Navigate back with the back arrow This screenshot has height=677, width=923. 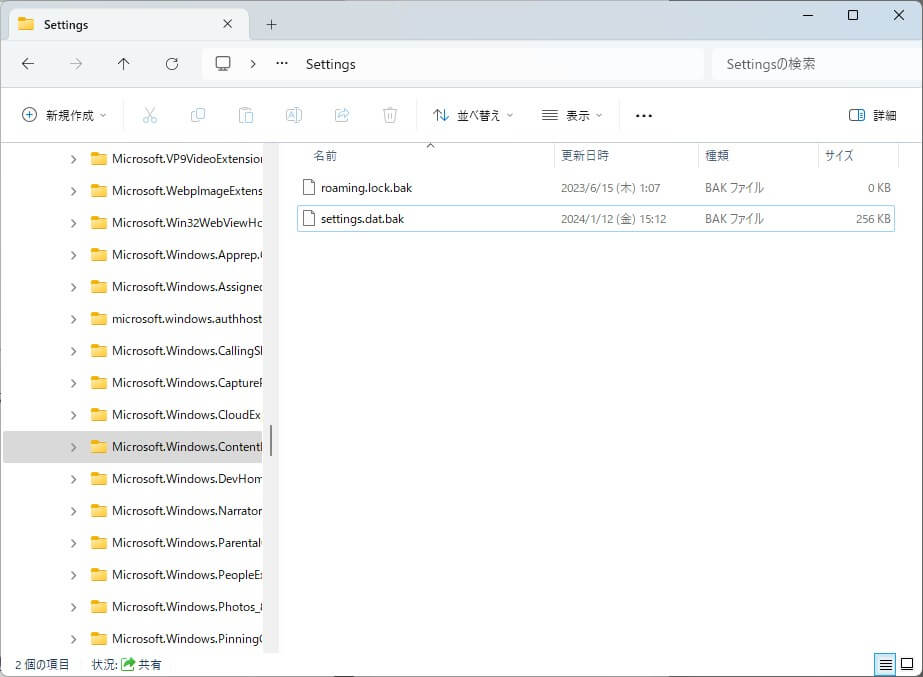[x=28, y=64]
